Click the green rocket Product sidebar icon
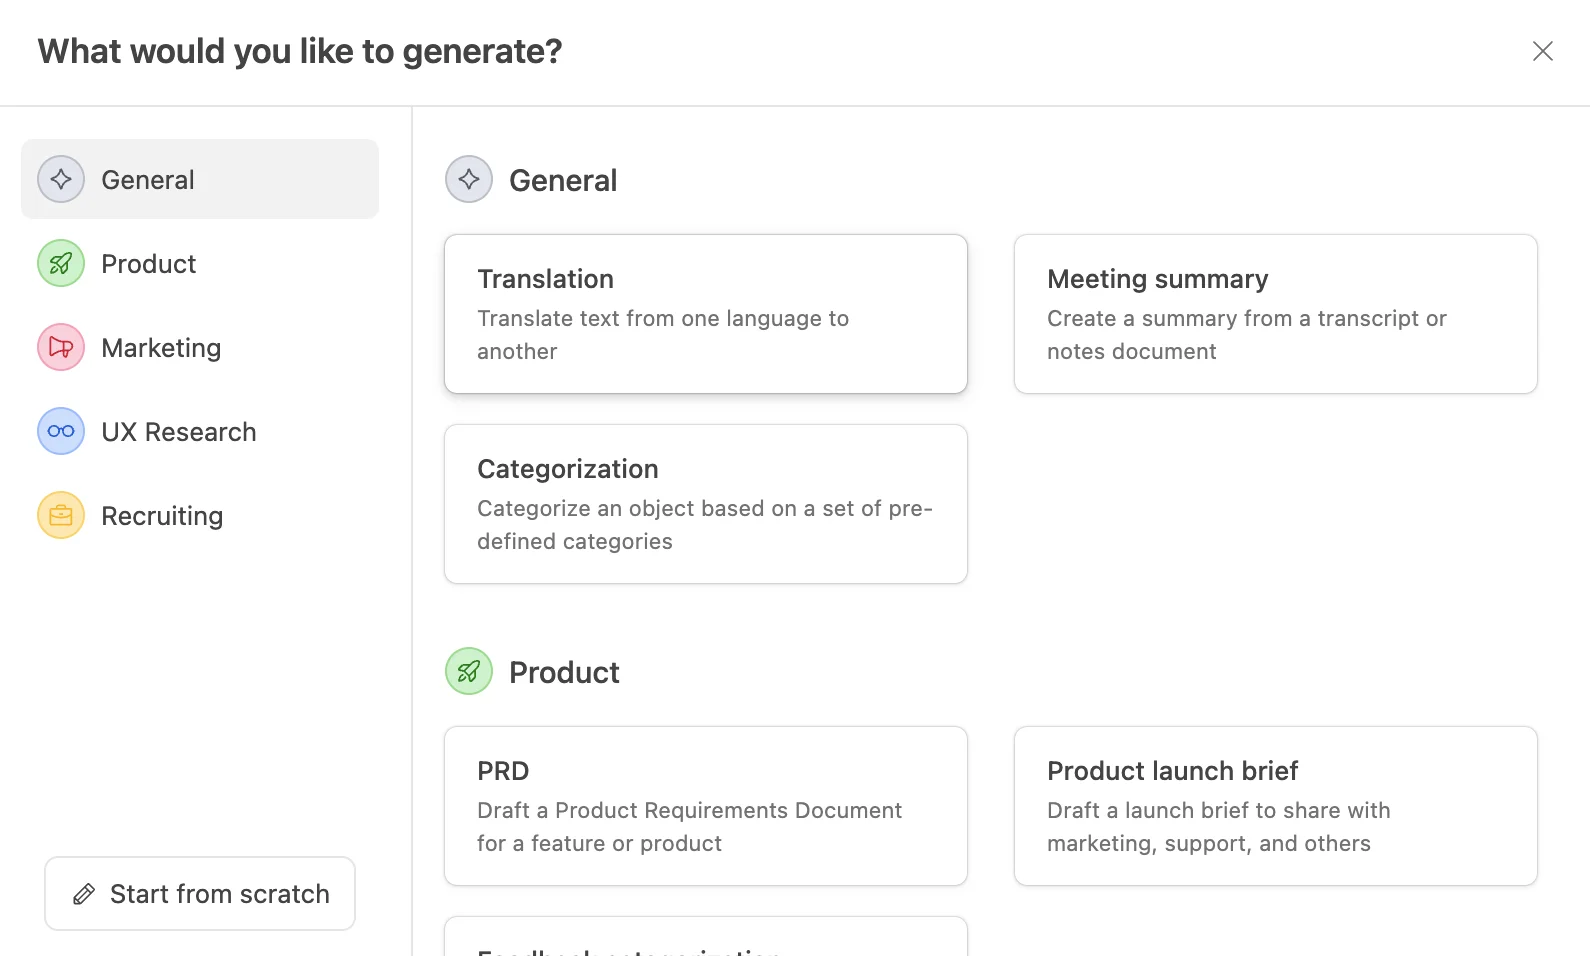Image resolution: width=1590 pixels, height=956 pixels. click(61, 264)
